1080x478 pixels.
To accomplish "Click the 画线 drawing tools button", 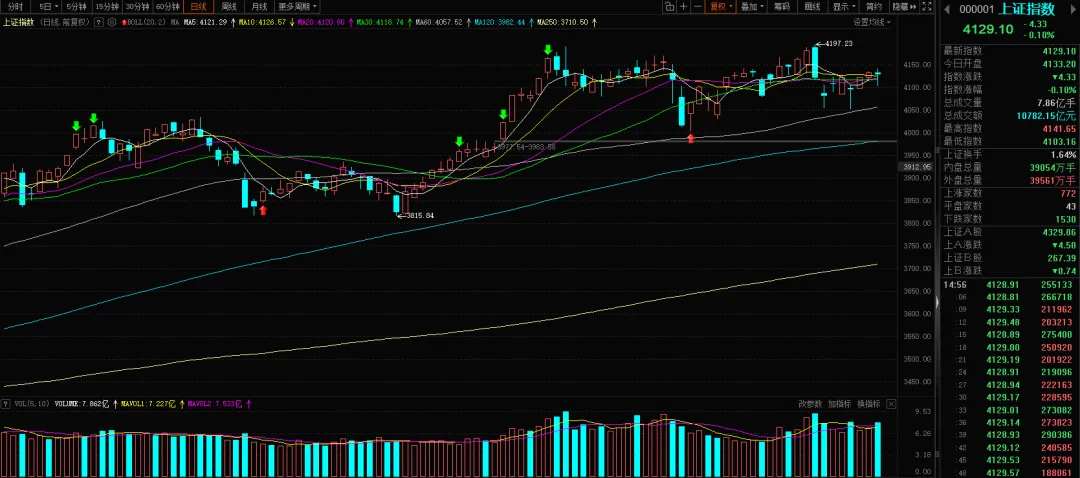I will pos(813,7).
